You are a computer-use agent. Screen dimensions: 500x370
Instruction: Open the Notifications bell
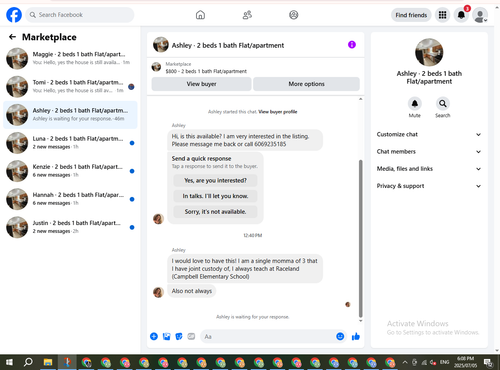461,15
